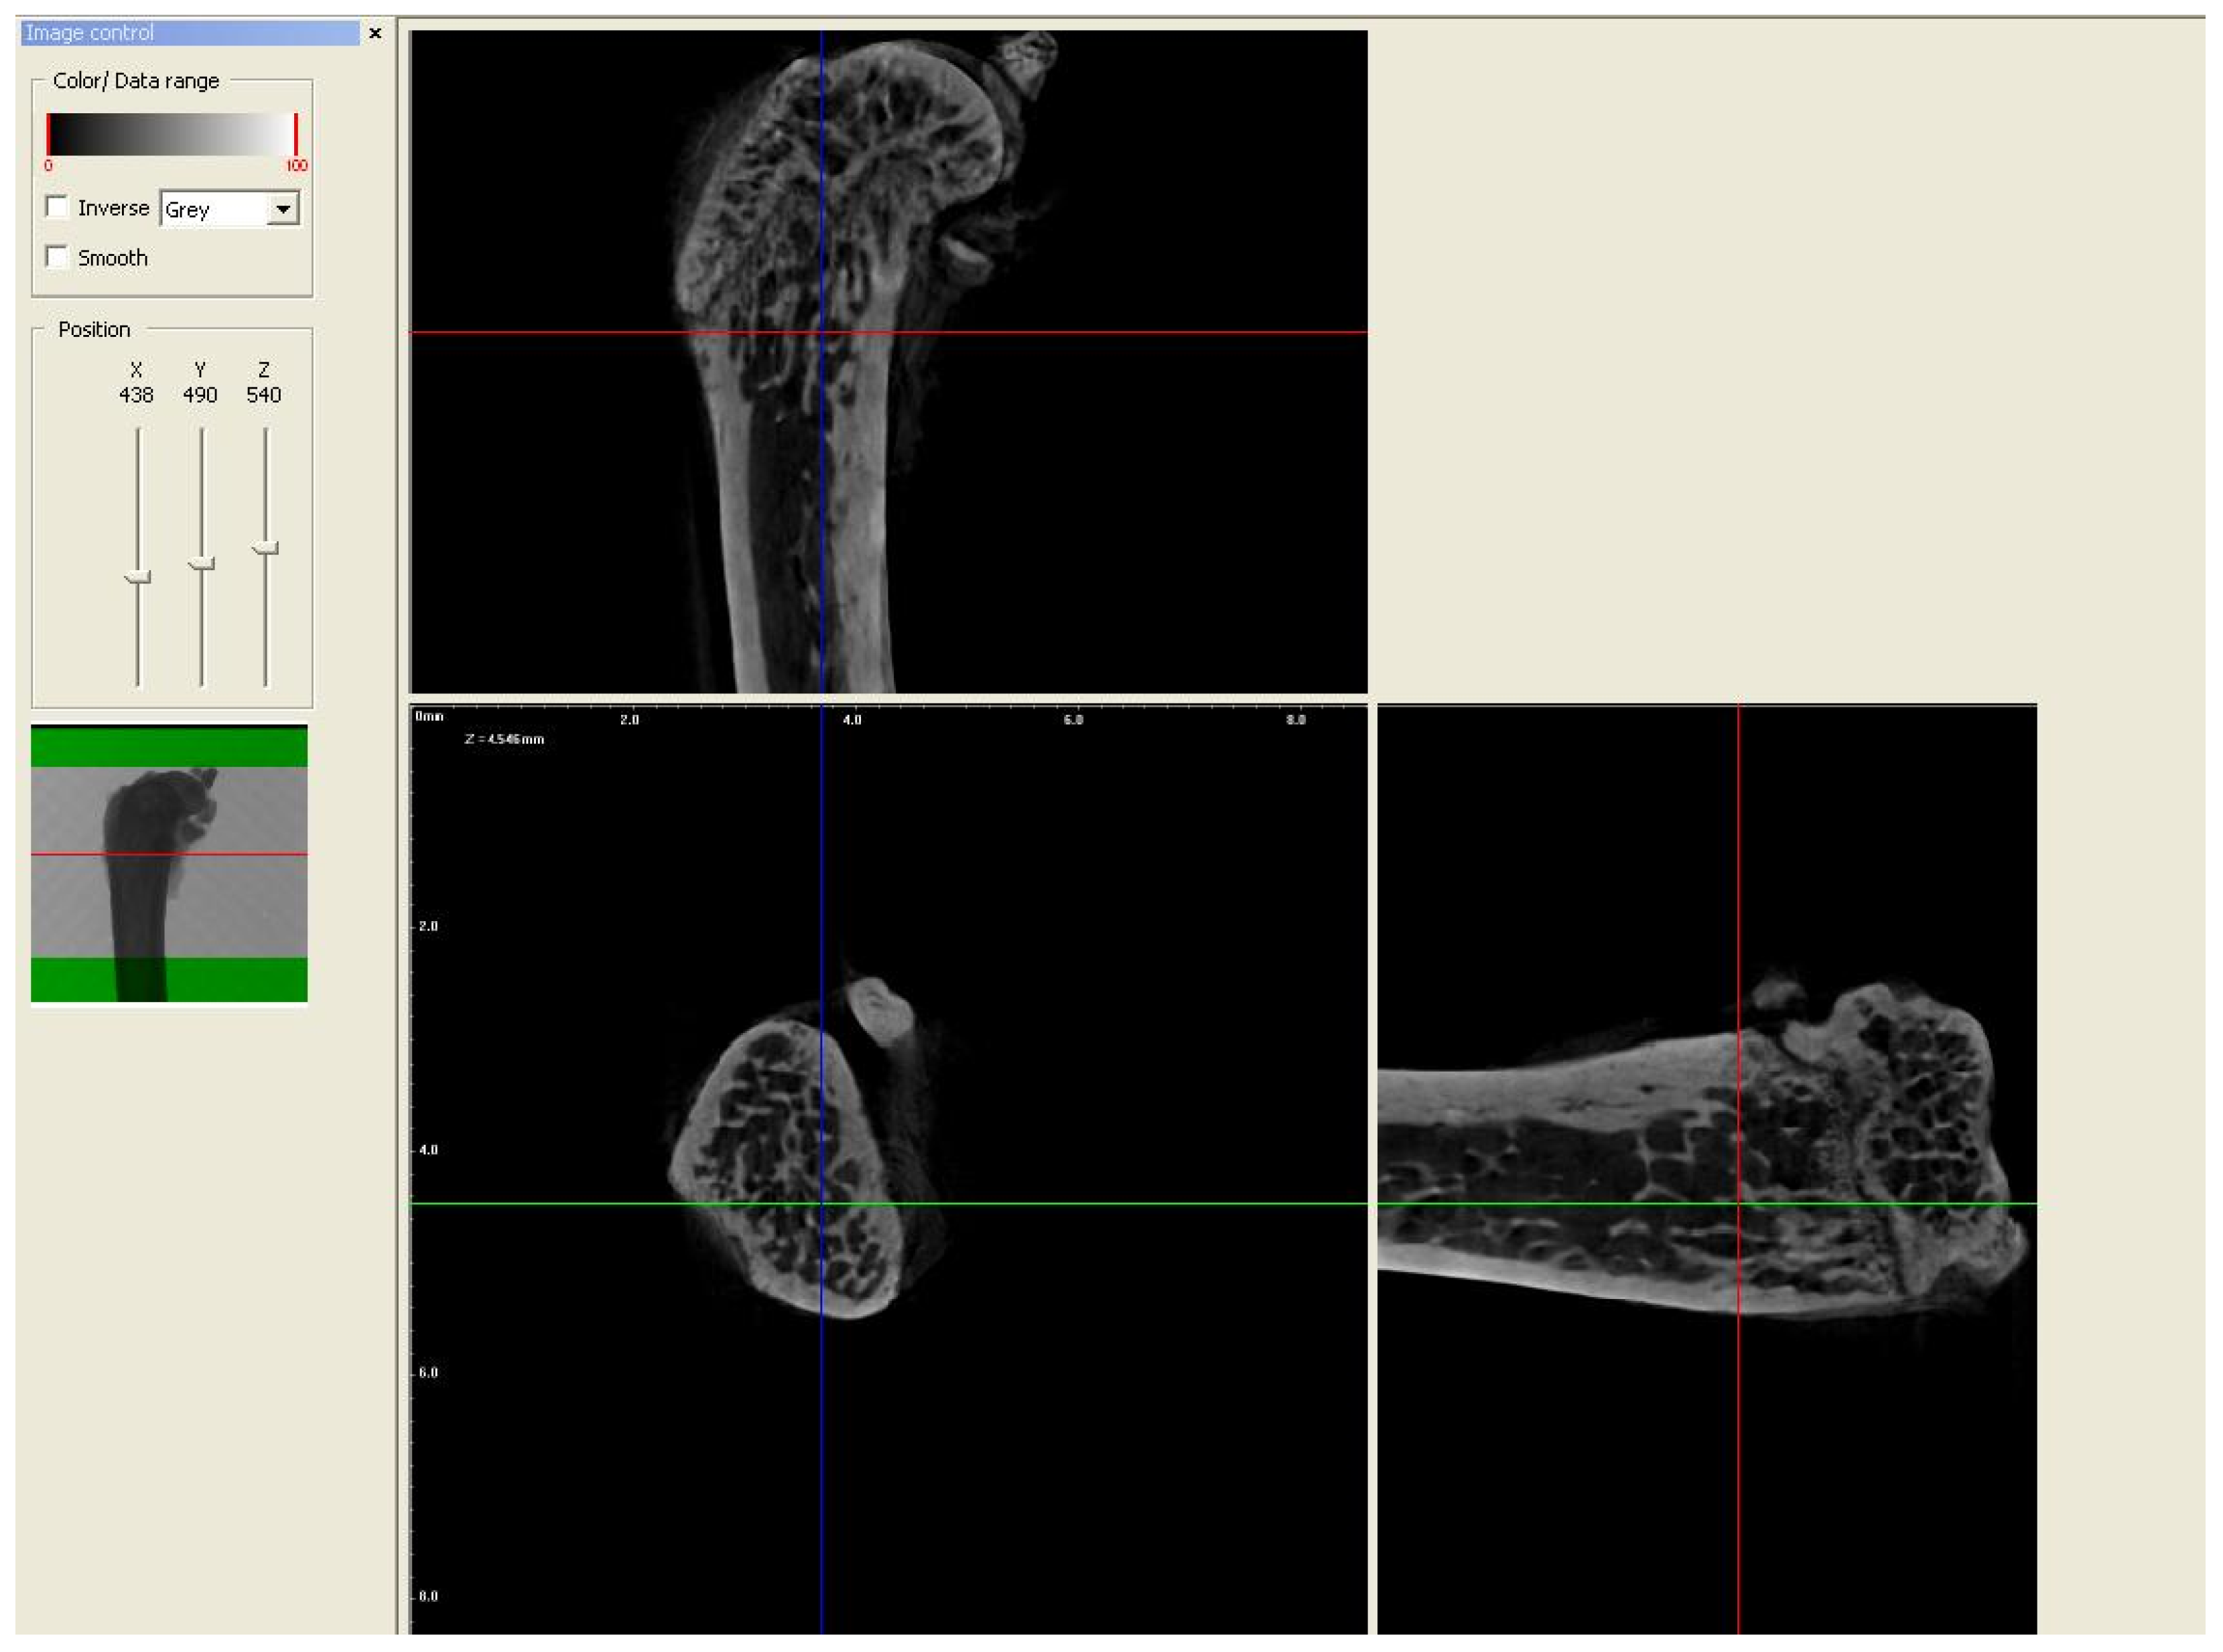Viewport: 2223px width, 1652px height.
Task: Click the X position slider handle
Action: (137, 577)
